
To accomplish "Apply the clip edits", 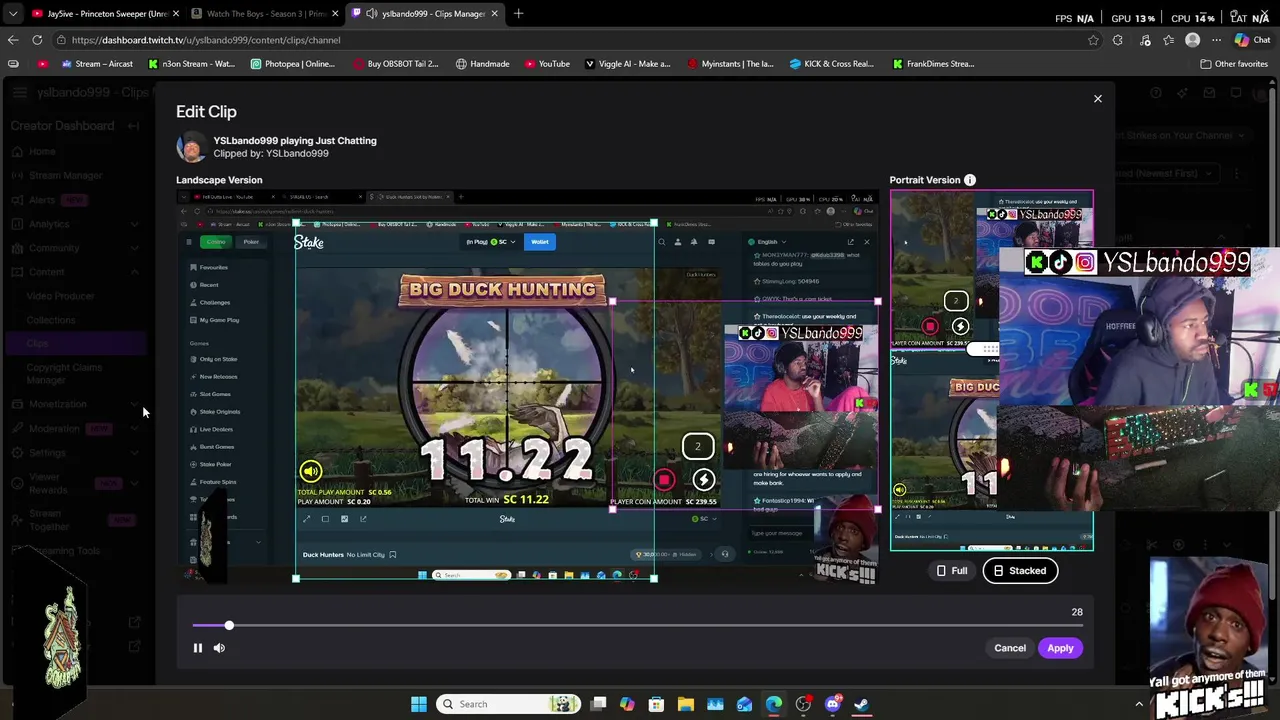I will [1060, 648].
